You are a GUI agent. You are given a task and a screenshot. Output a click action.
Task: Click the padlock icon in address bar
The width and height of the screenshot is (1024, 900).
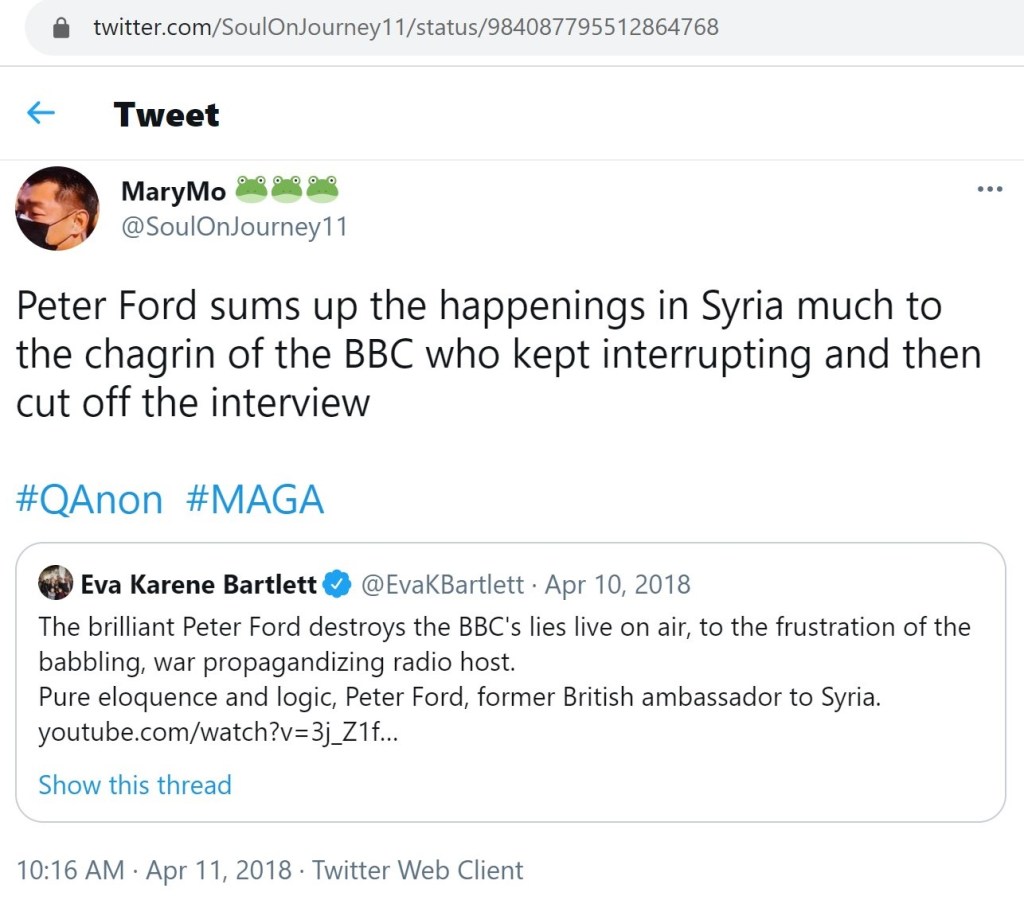62,28
